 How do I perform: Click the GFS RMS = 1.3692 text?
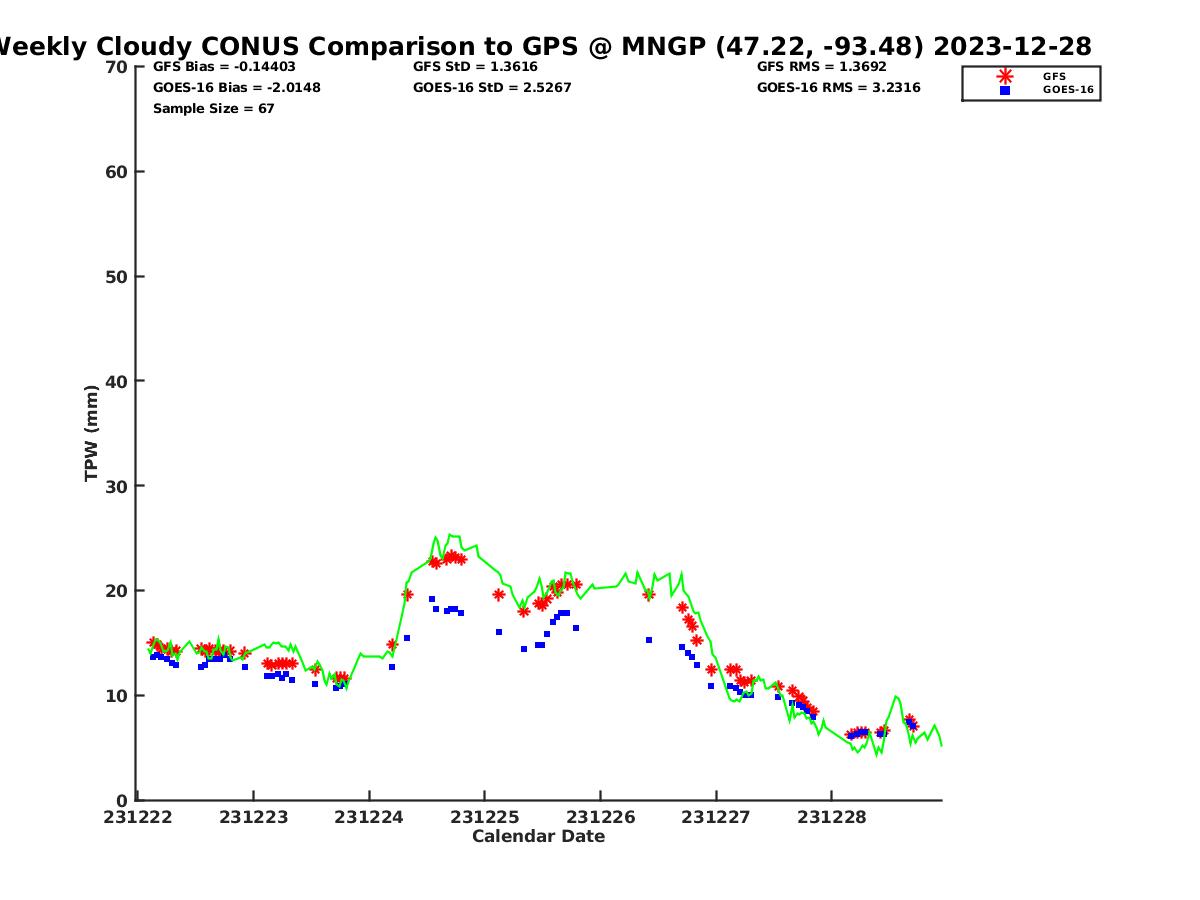(x=822, y=67)
